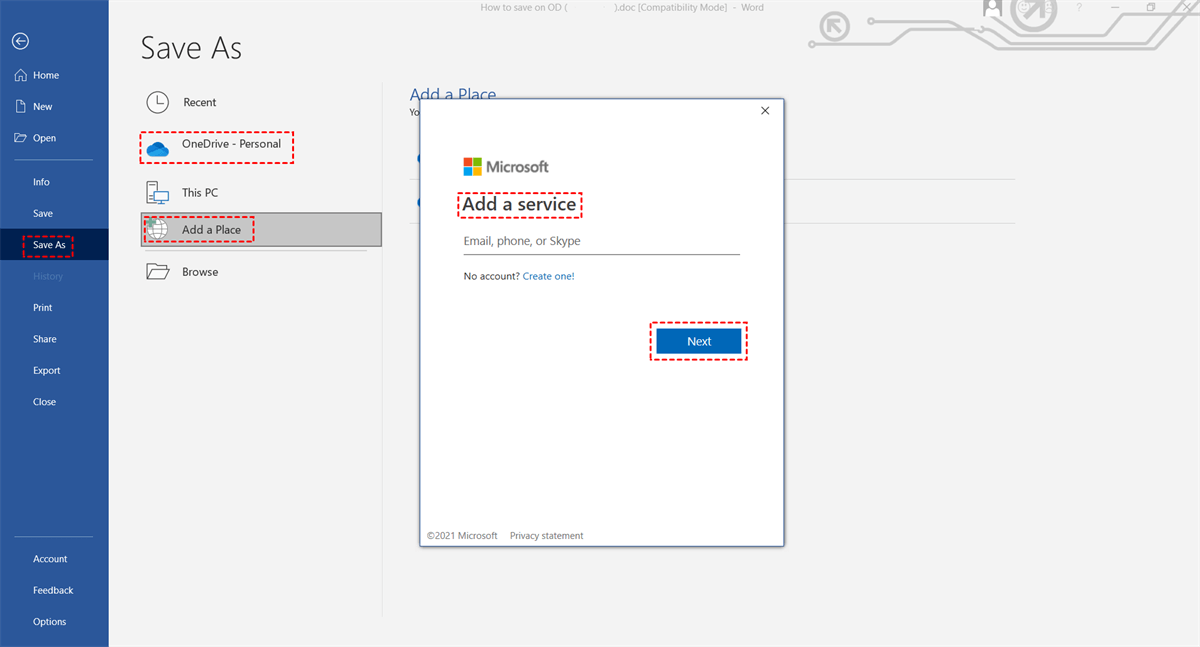This screenshot has height=647, width=1200.
Task: Click the Help question mark in the title bar
Action: coord(1079,8)
